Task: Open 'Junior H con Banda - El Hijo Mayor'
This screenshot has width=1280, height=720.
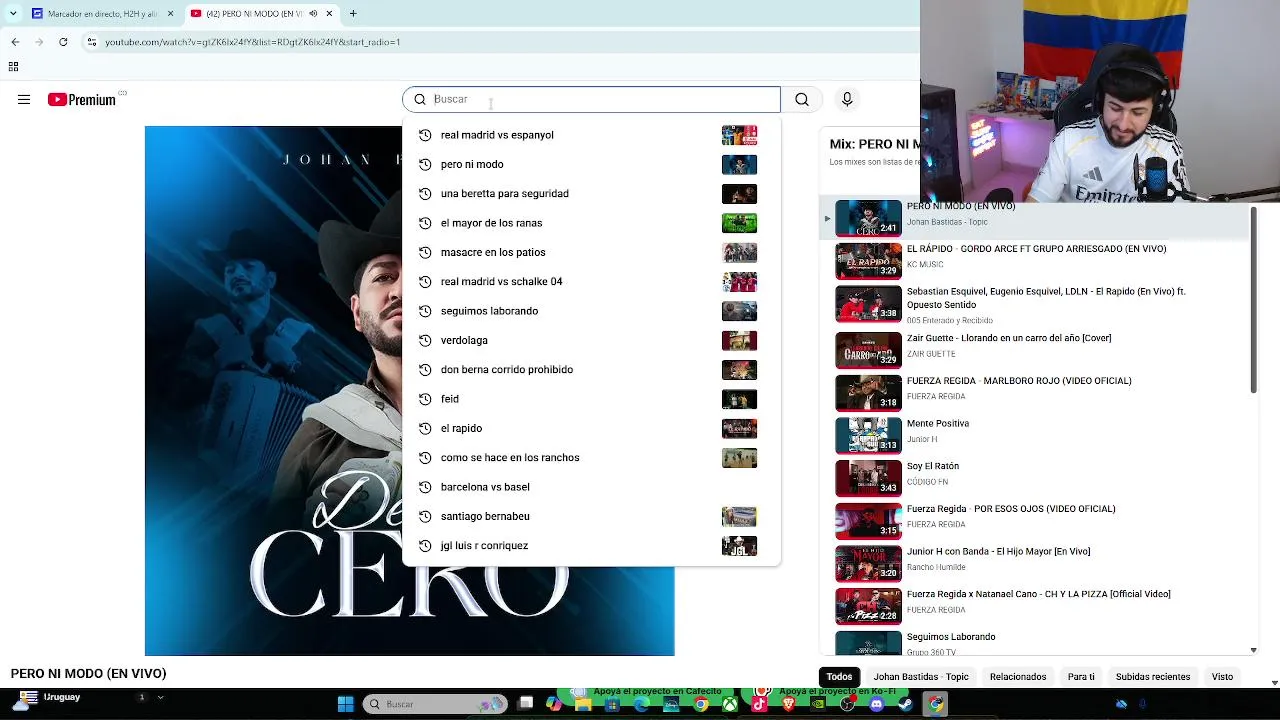Action: pyautogui.click(x=998, y=551)
